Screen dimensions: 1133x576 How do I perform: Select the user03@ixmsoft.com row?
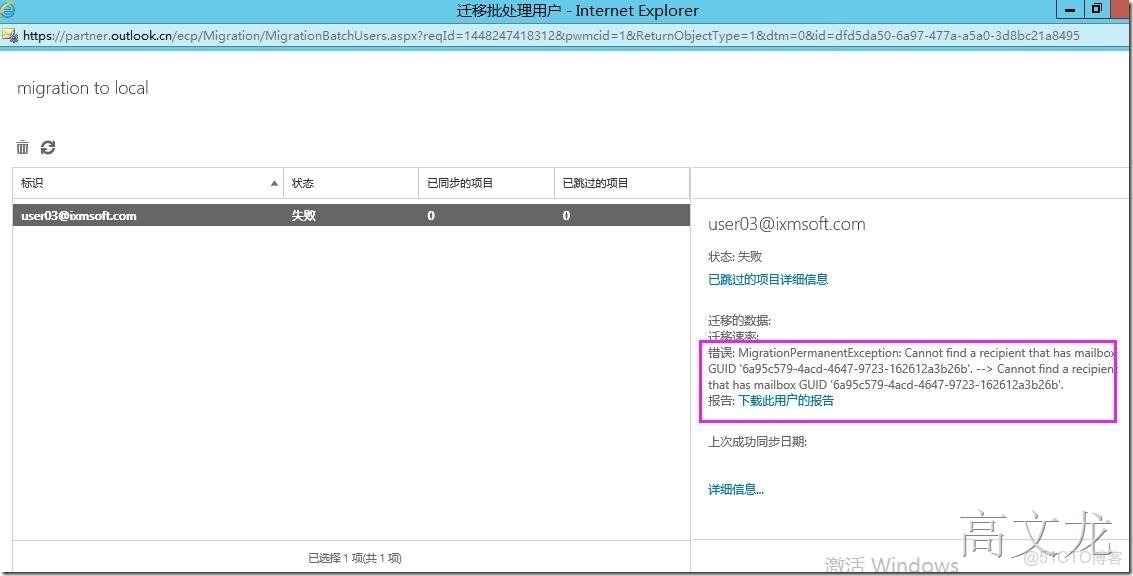click(x=150, y=215)
